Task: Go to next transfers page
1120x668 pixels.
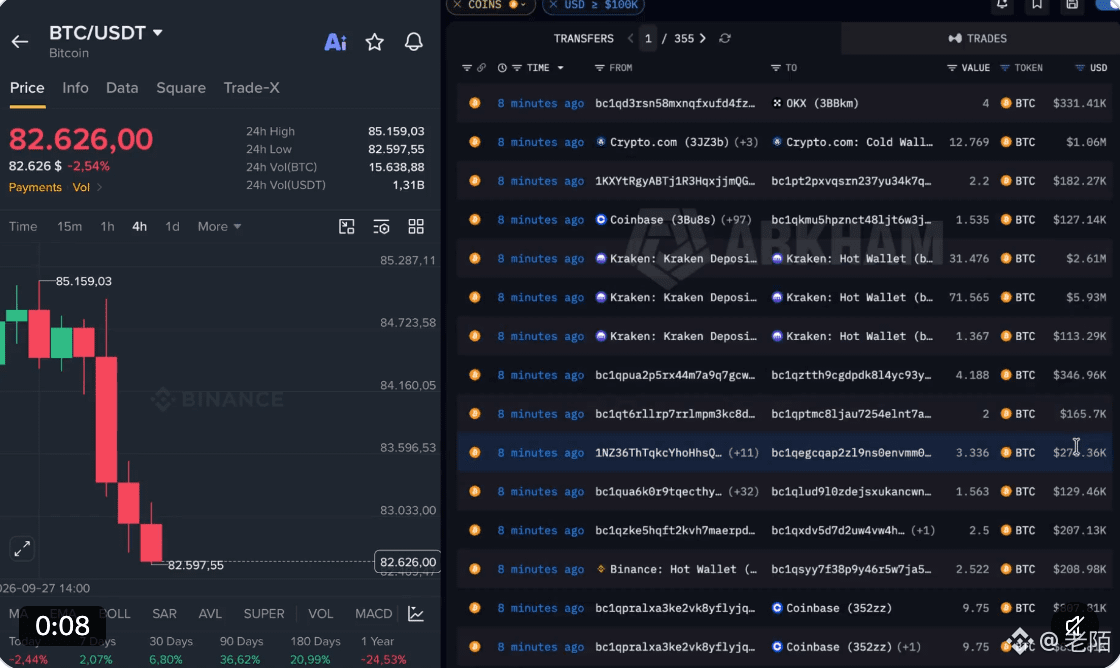Action: click(x=703, y=39)
